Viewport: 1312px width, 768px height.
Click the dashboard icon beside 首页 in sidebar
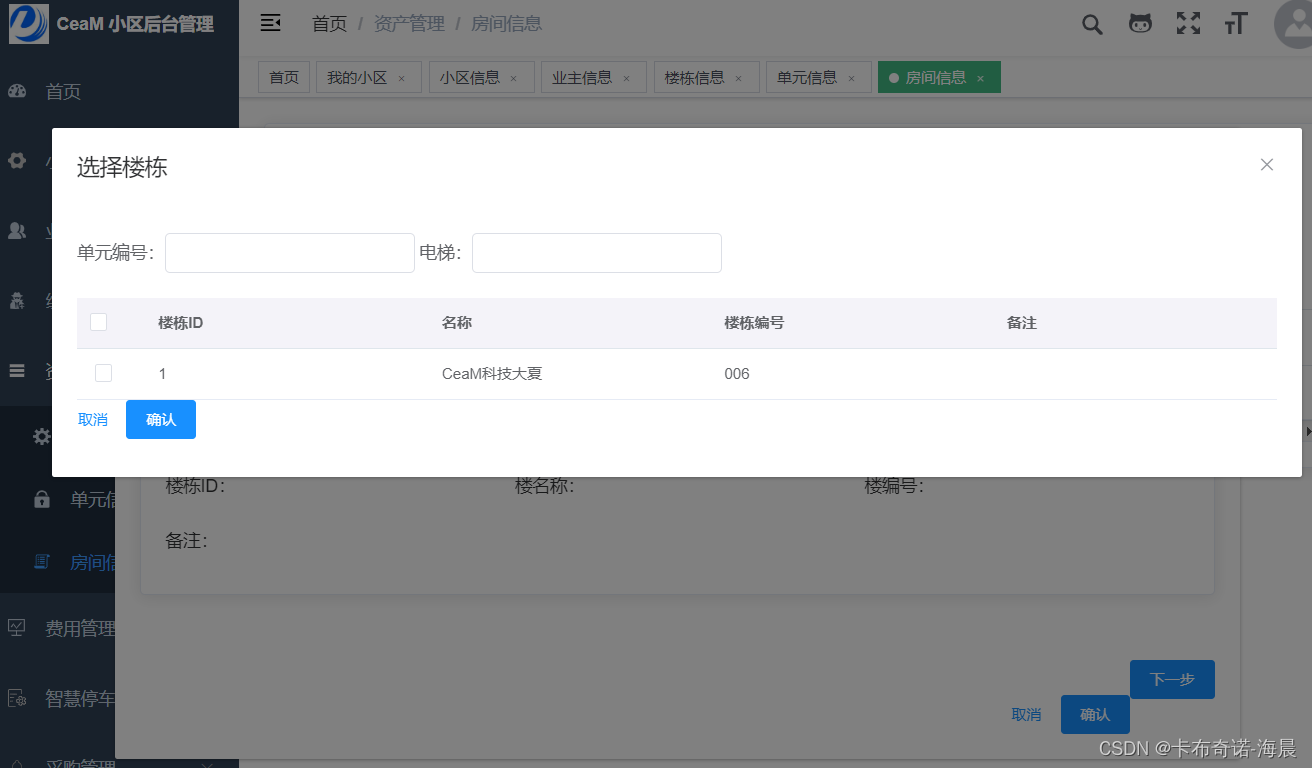click(x=17, y=92)
